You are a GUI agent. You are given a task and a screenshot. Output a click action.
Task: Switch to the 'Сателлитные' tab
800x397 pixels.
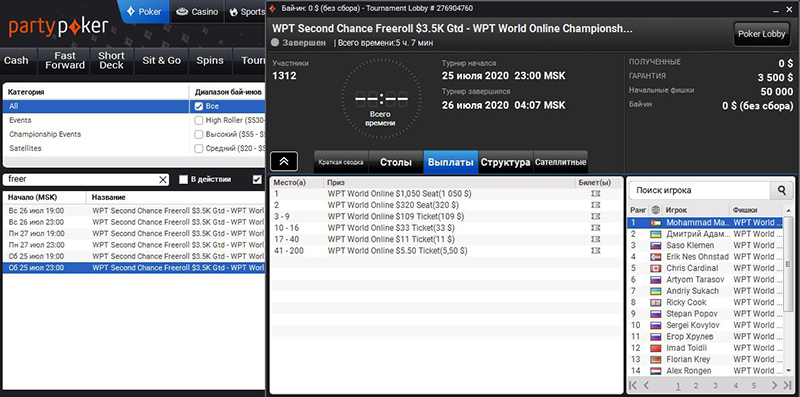click(x=560, y=162)
